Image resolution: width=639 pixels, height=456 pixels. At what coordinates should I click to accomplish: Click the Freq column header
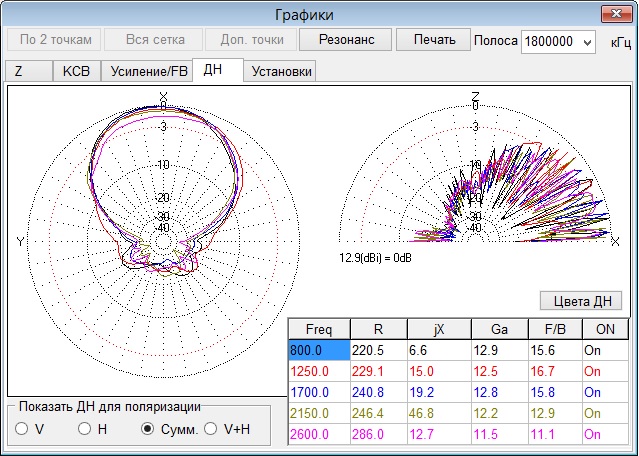click(x=318, y=330)
